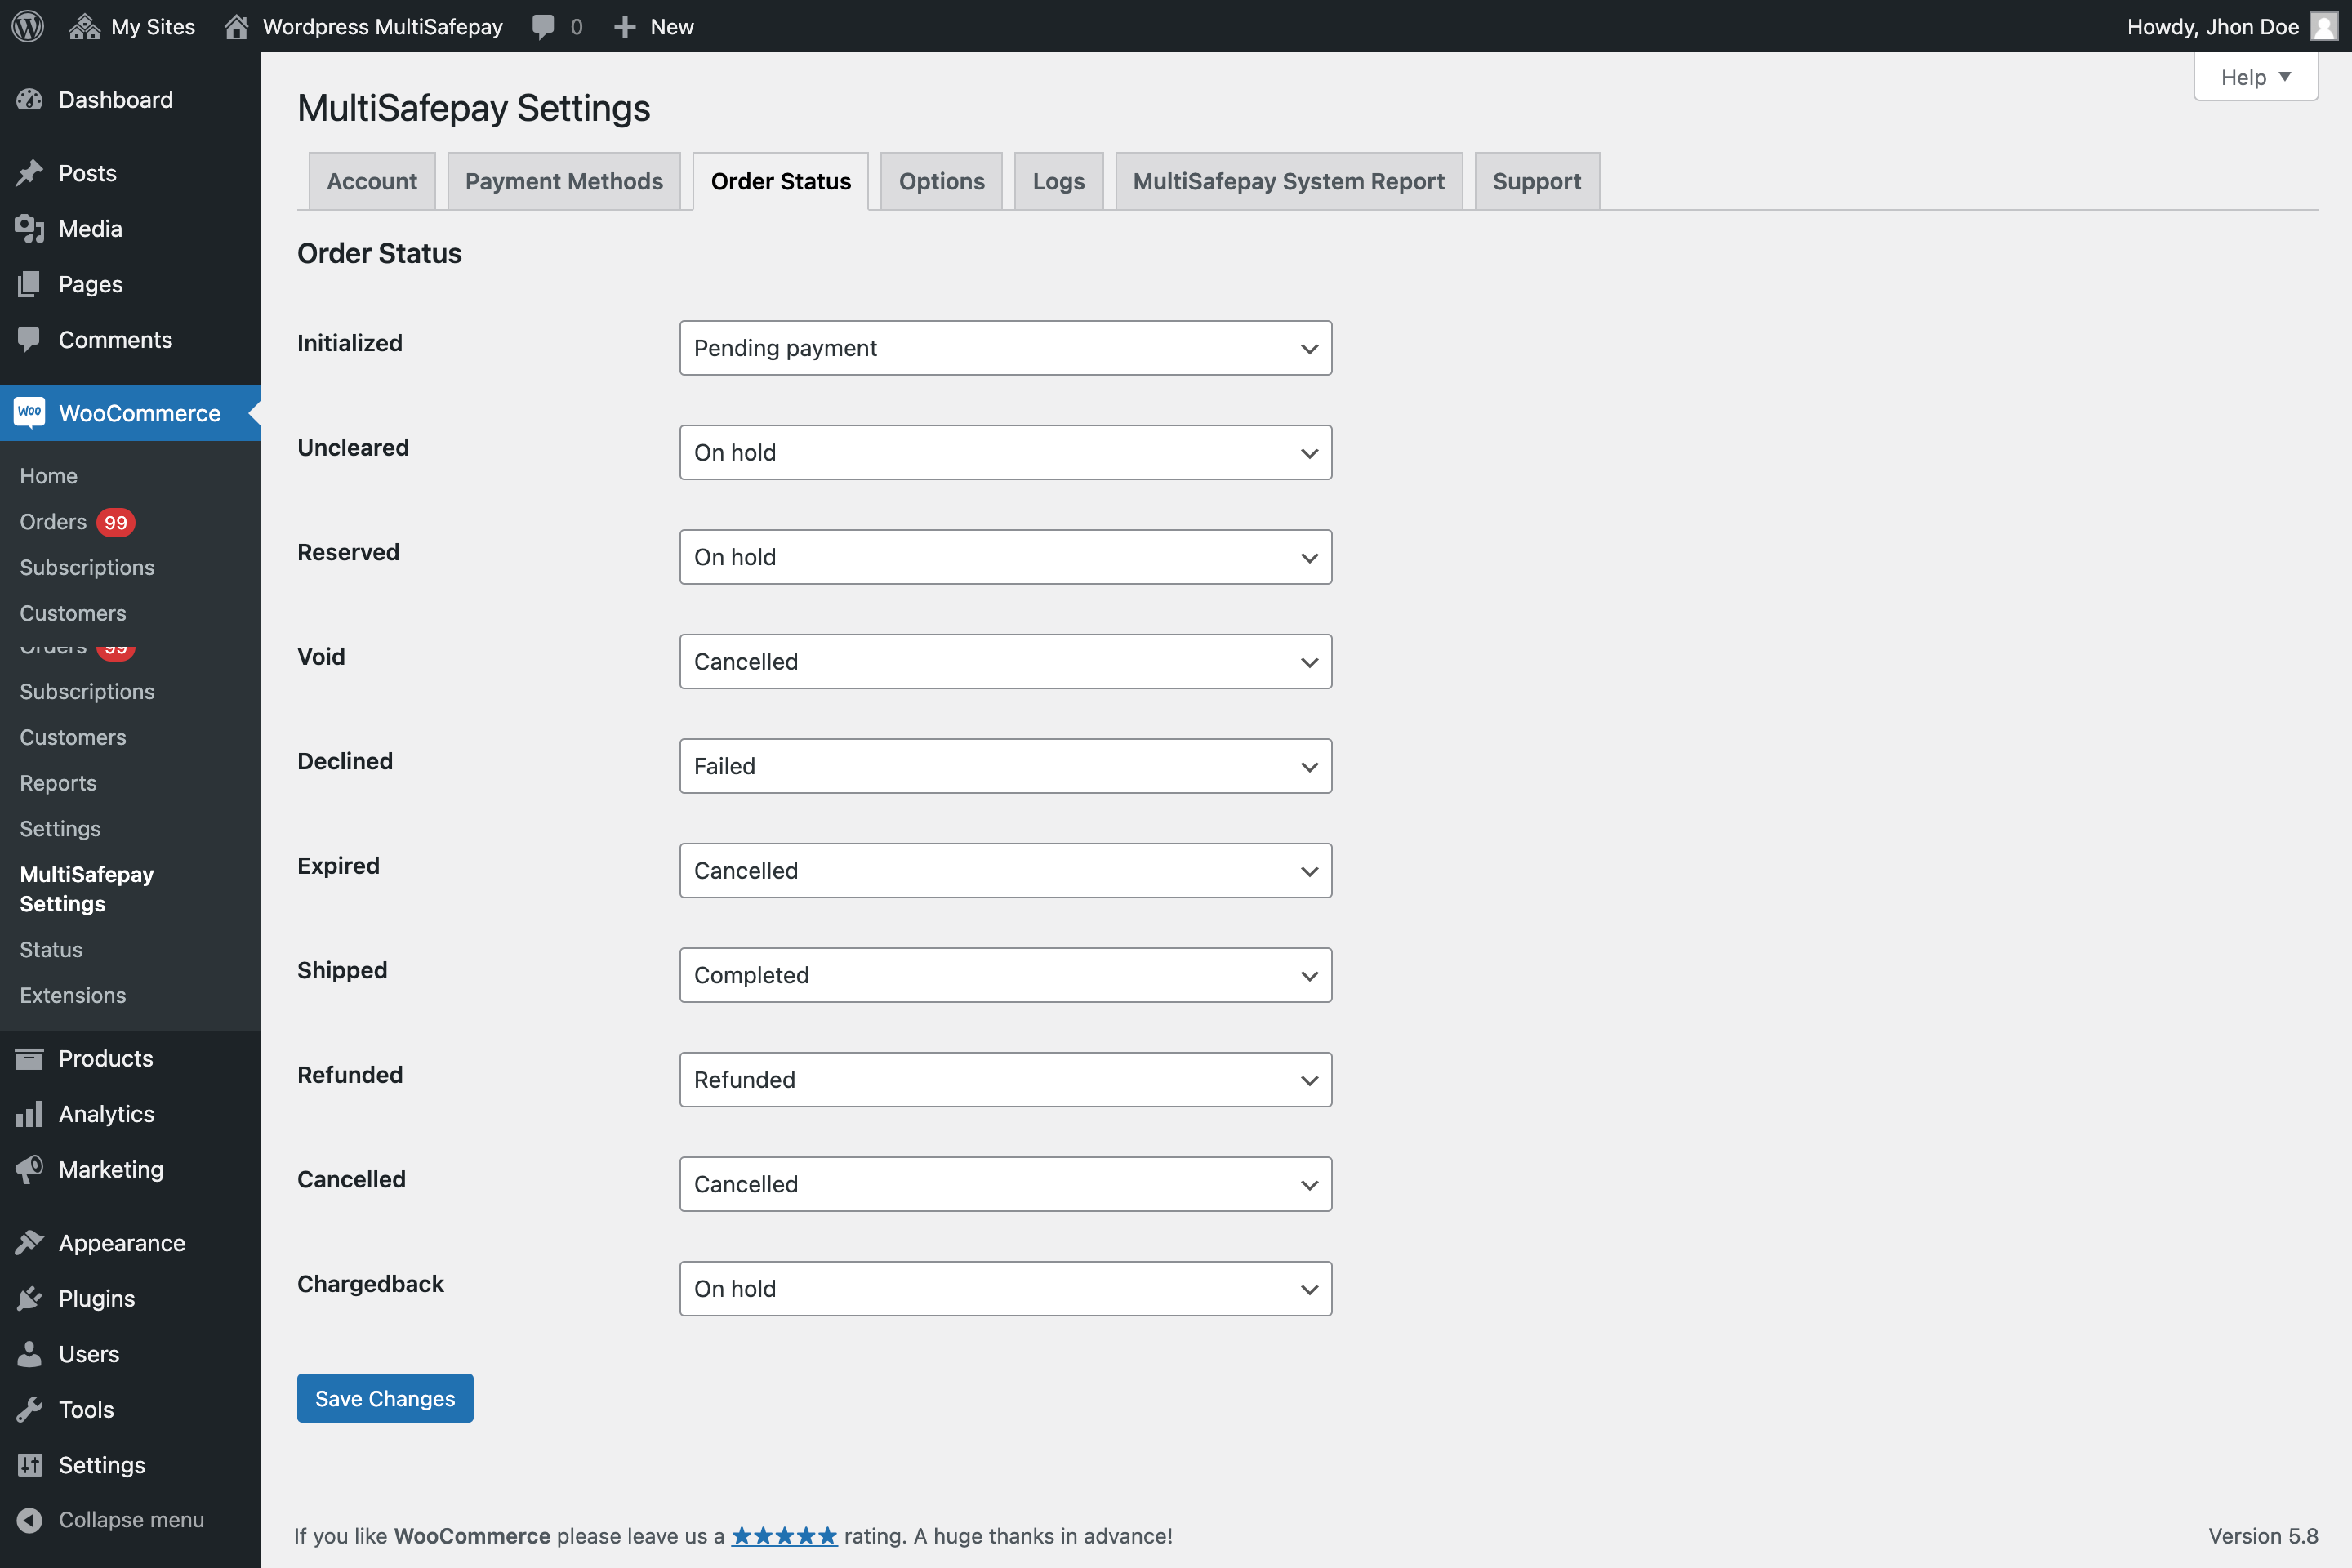The height and width of the screenshot is (1568, 2352).
Task: Switch to the Options tab
Action: click(941, 181)
